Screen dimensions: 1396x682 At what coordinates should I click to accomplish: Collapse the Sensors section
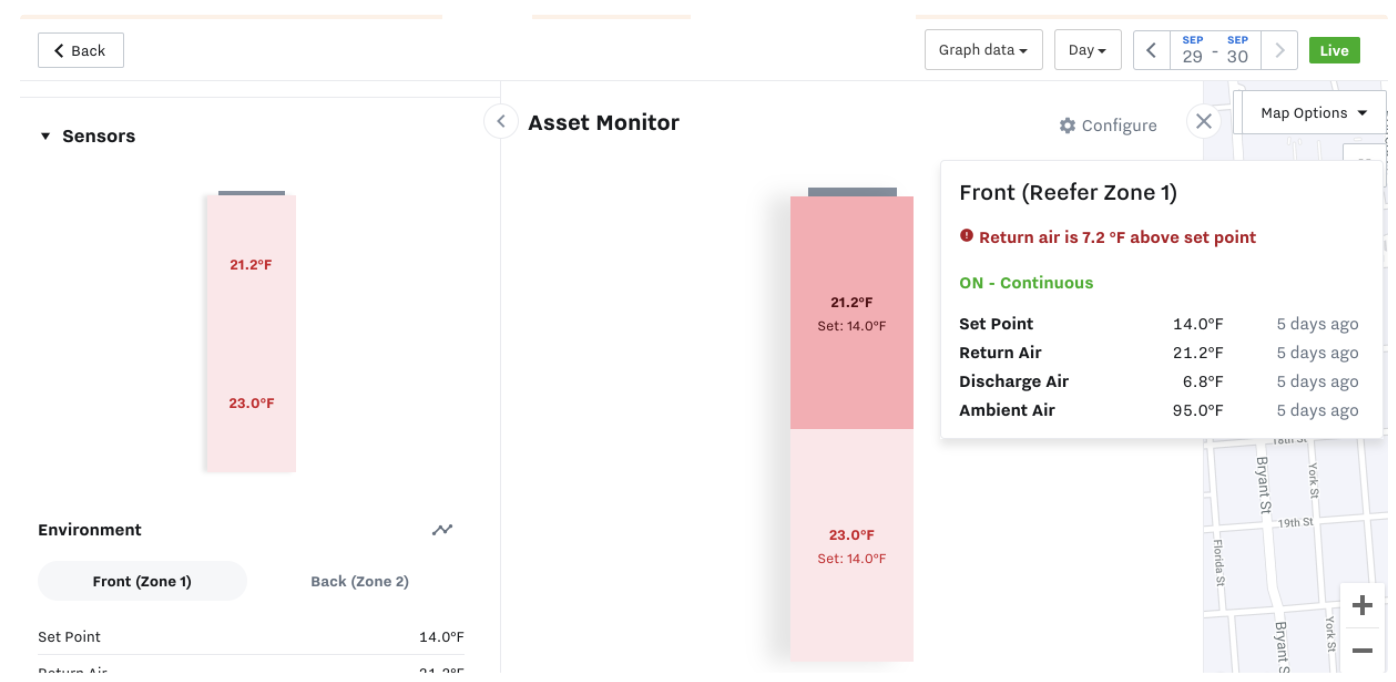(87, 136)
